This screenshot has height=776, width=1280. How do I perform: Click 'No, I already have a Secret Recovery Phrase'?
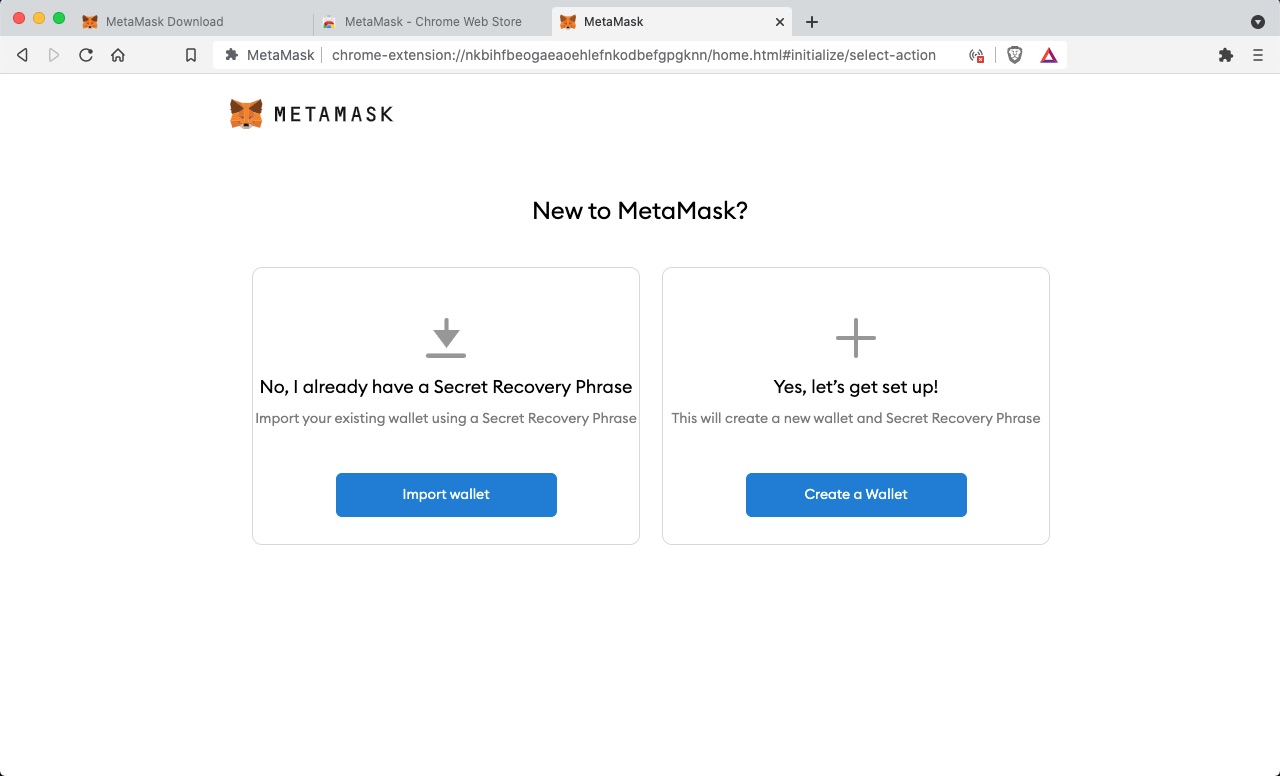pyautogui.click(x=446, y=387)
